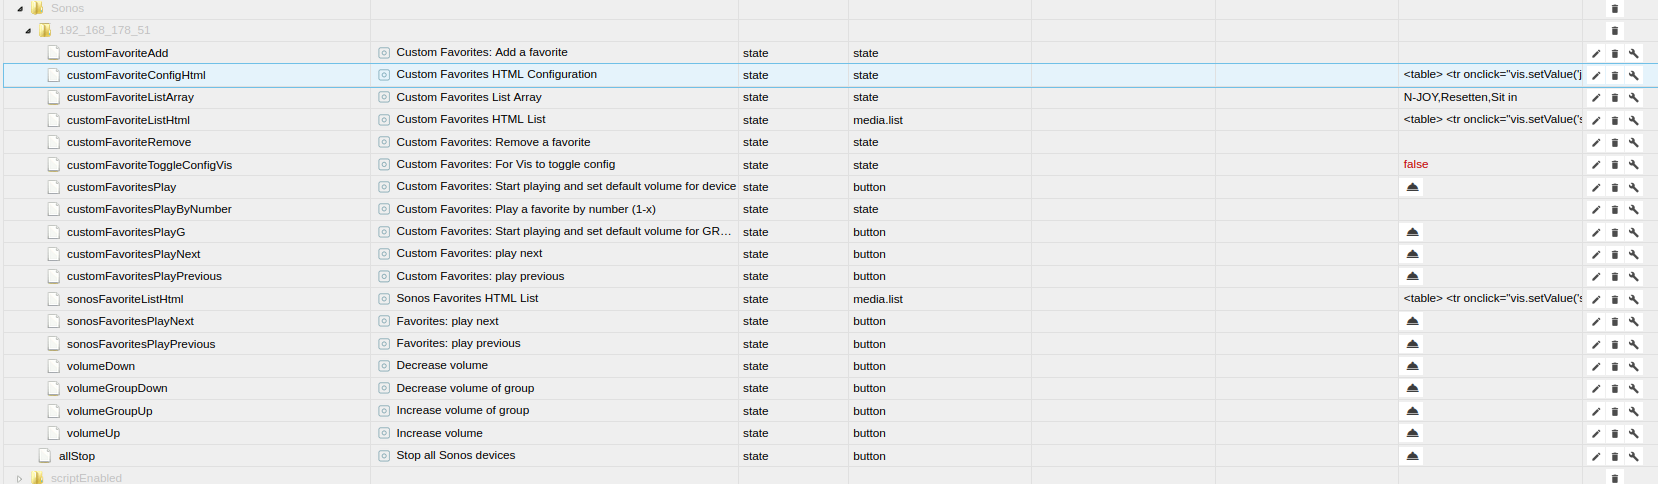Click customFavoriteConfigHtml's table HTML value

[x=1492, y=74]
